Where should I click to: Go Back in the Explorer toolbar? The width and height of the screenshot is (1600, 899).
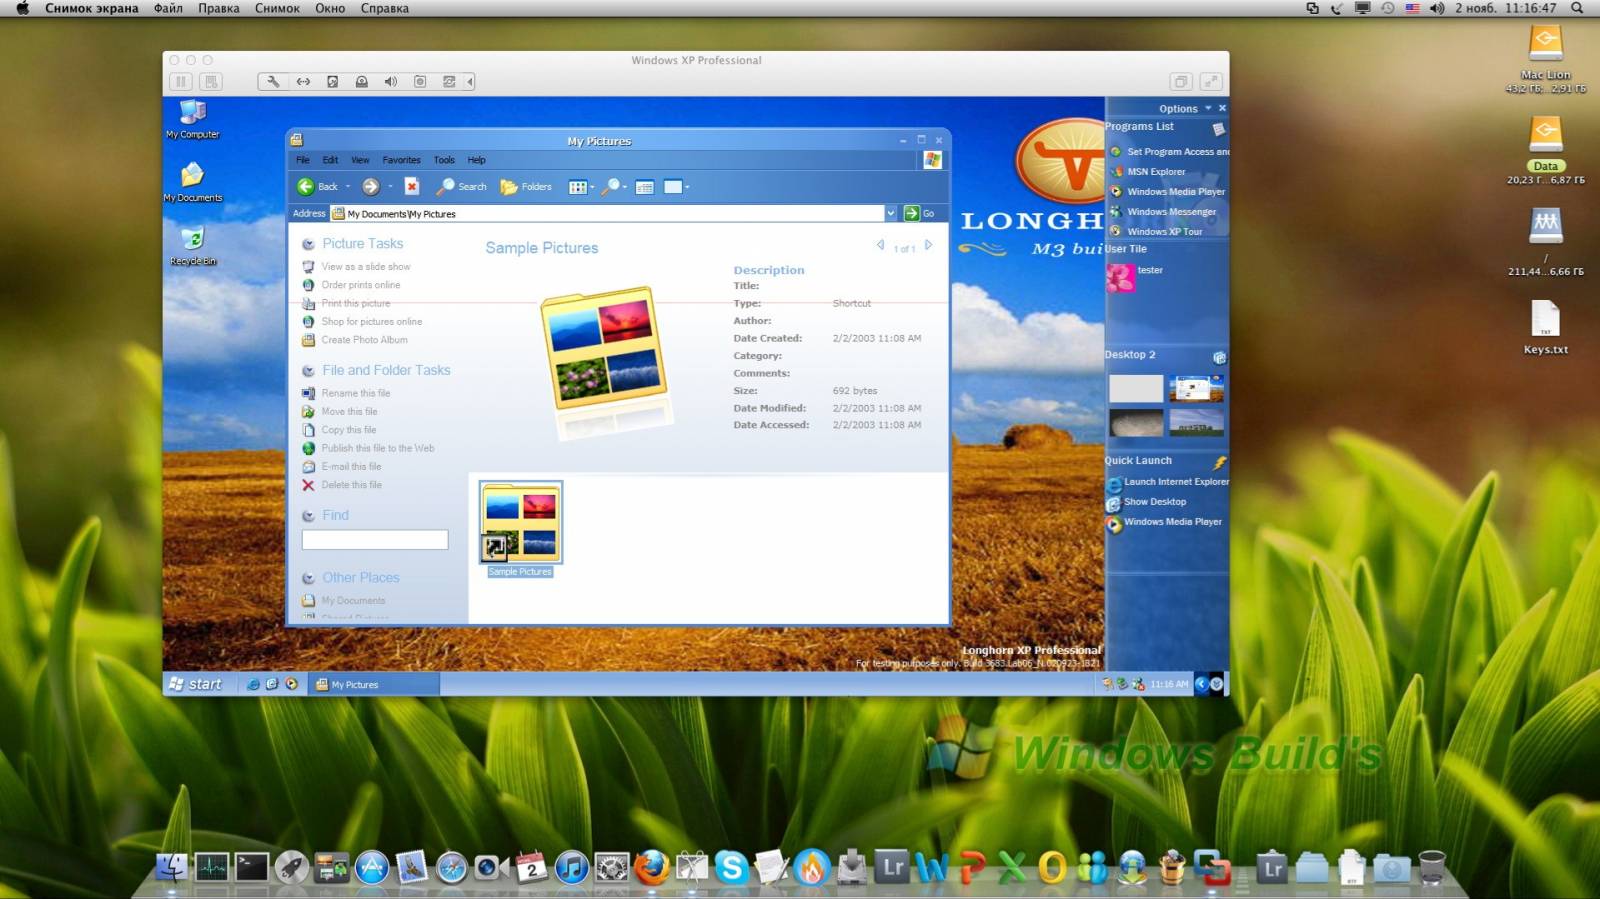[x=317, y=187]
